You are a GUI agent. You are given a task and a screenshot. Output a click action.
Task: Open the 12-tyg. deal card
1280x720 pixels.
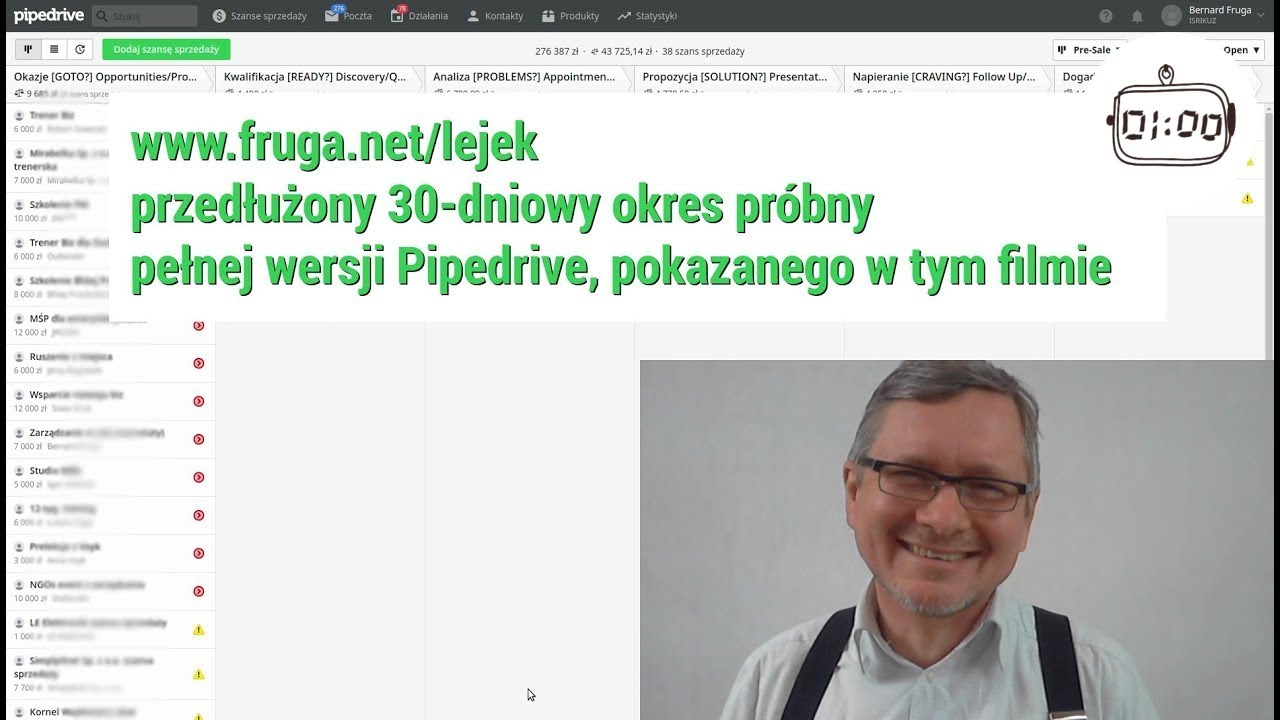(110, 515)
